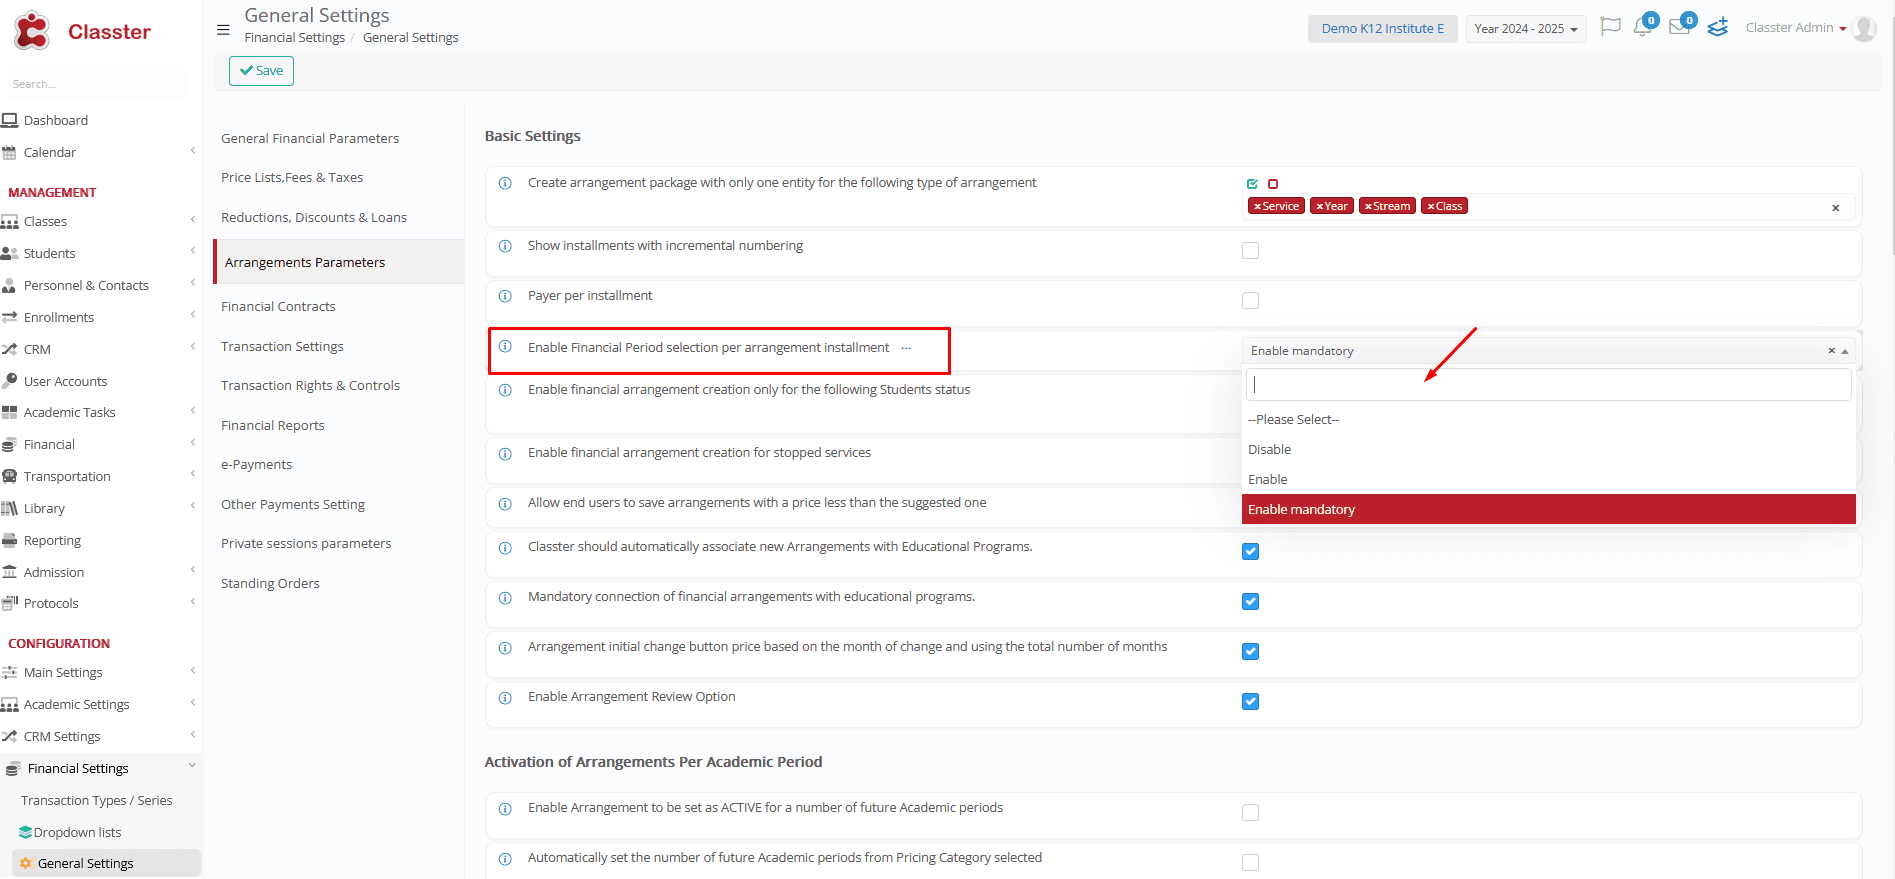
Task: Open Dropdown lists sidebar link
Action: click(77, 833)
